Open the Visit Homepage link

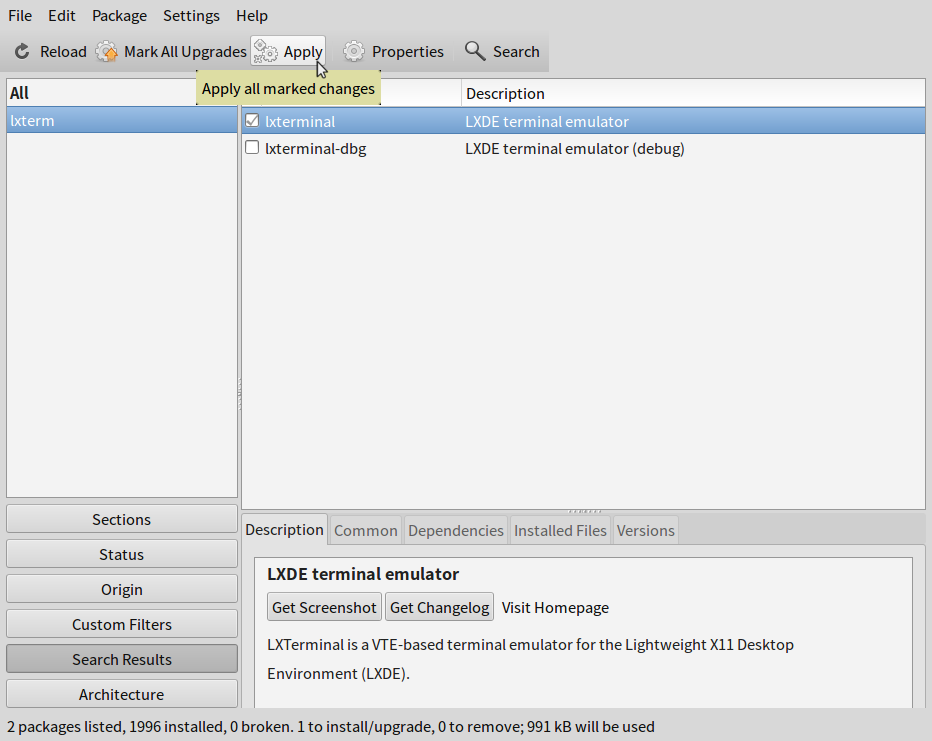pos(555,607)
